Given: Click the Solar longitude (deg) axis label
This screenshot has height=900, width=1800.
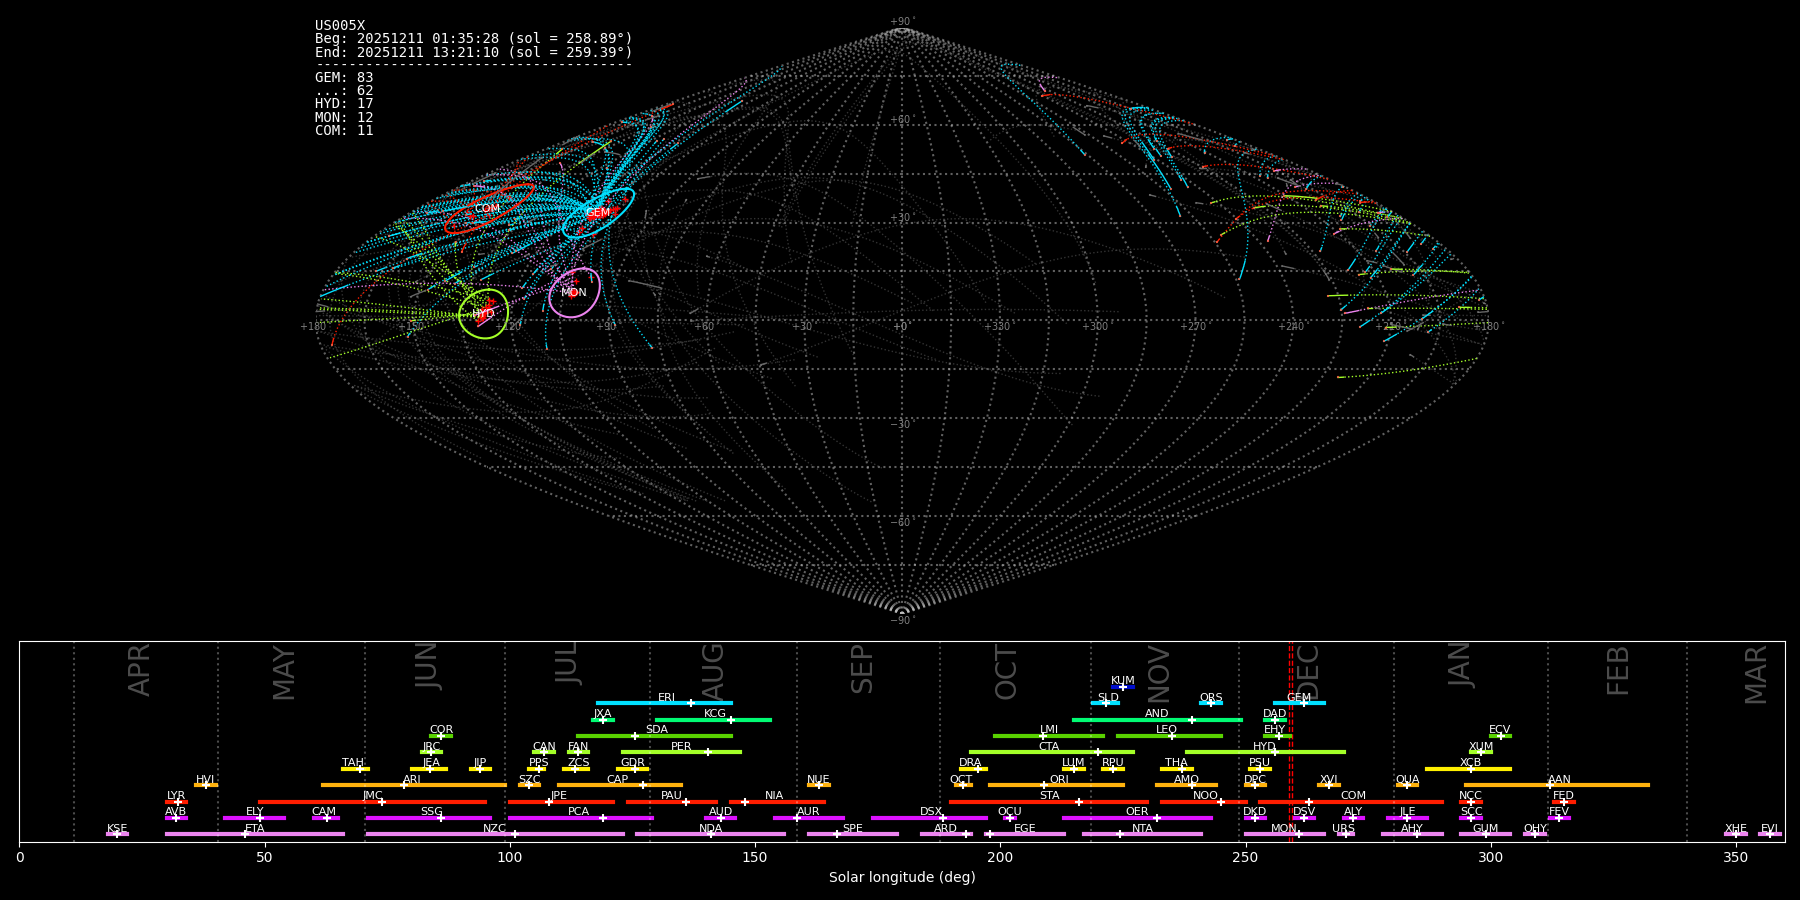Looking at the screenshot, I should 902,877.
